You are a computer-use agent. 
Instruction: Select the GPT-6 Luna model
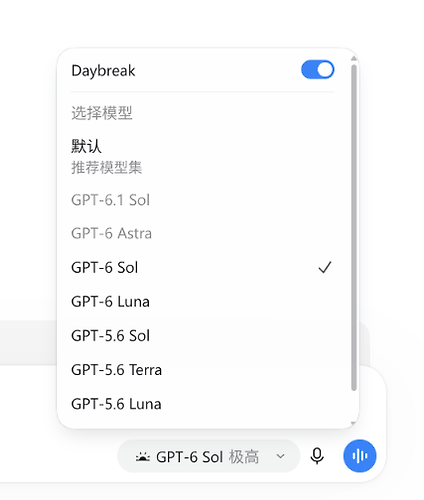(203, 302)
